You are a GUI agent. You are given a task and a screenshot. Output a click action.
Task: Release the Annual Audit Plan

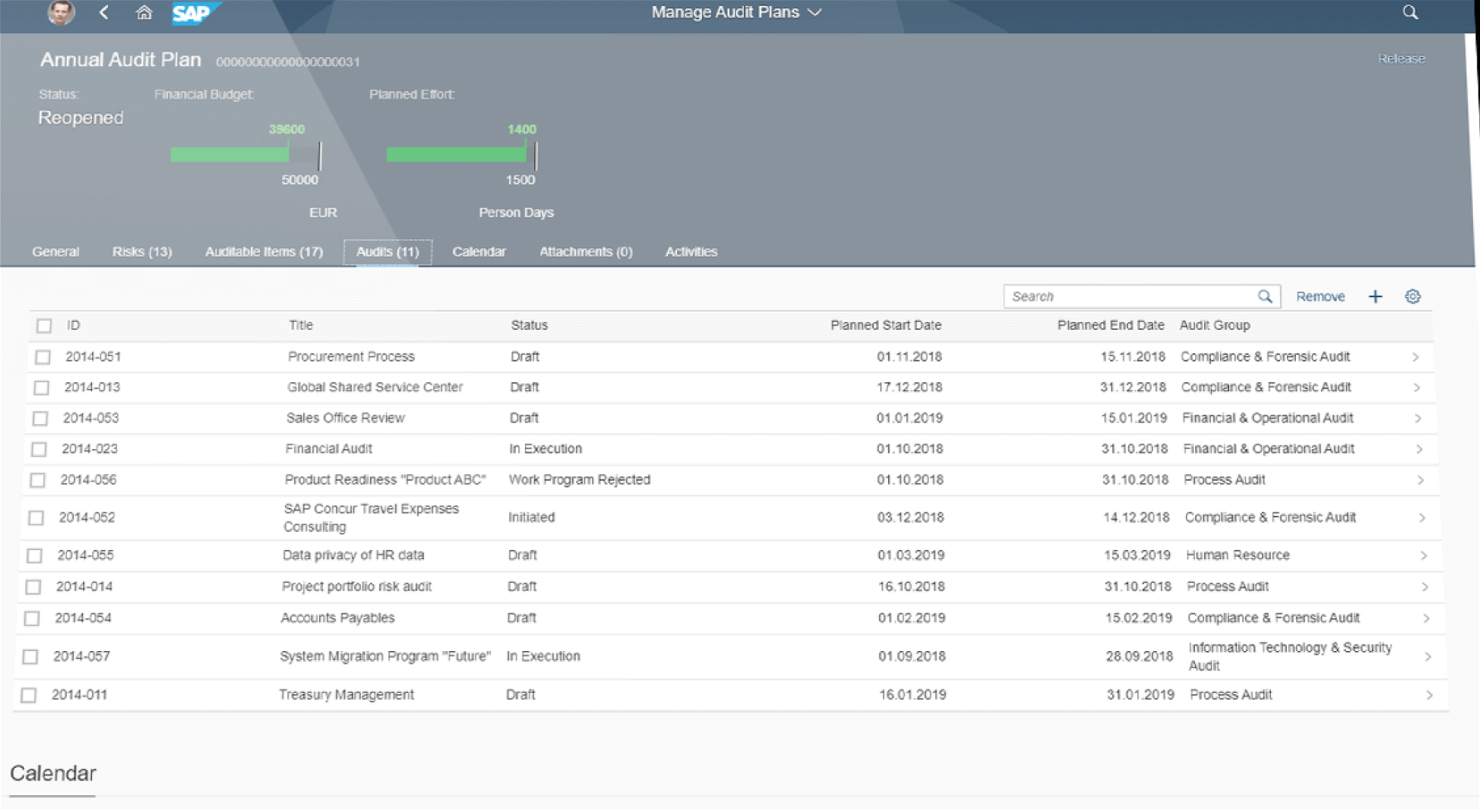coord(1401,58)
